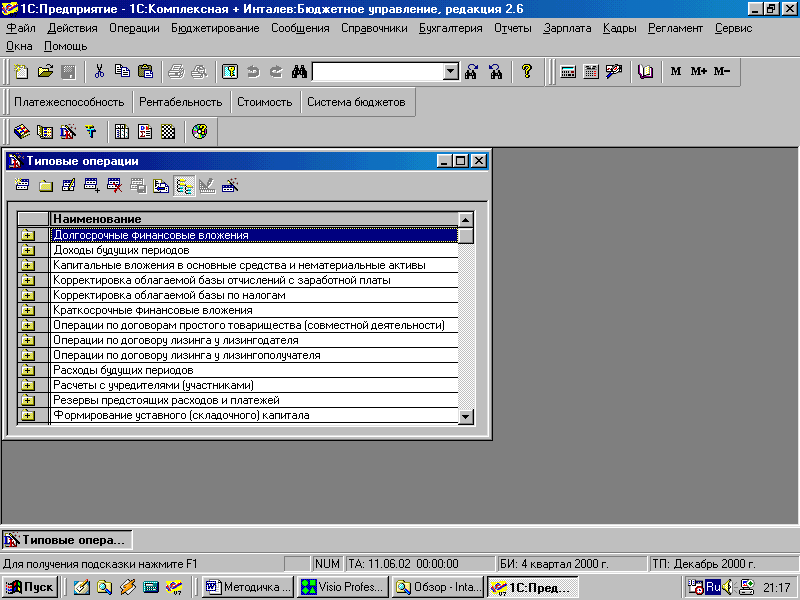
Task: Select the Типовые опера... window tab
Action: 67,540
